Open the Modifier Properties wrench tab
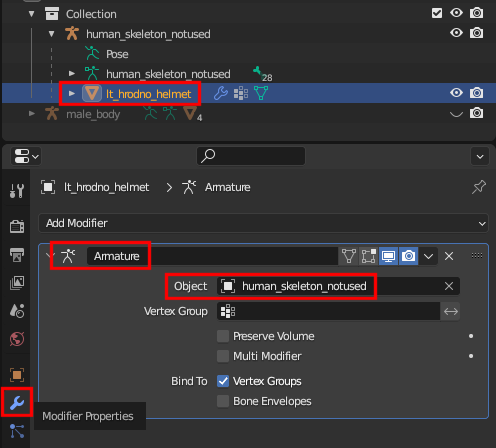The height and width of the screenshot is (448, 496). pyautogui.click(x=17, y=402)
